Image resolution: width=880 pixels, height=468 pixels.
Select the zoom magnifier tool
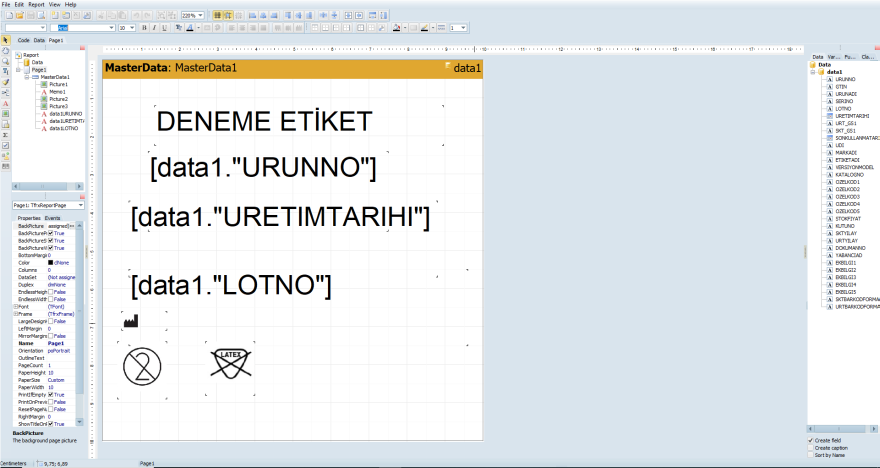coord(6,61)
